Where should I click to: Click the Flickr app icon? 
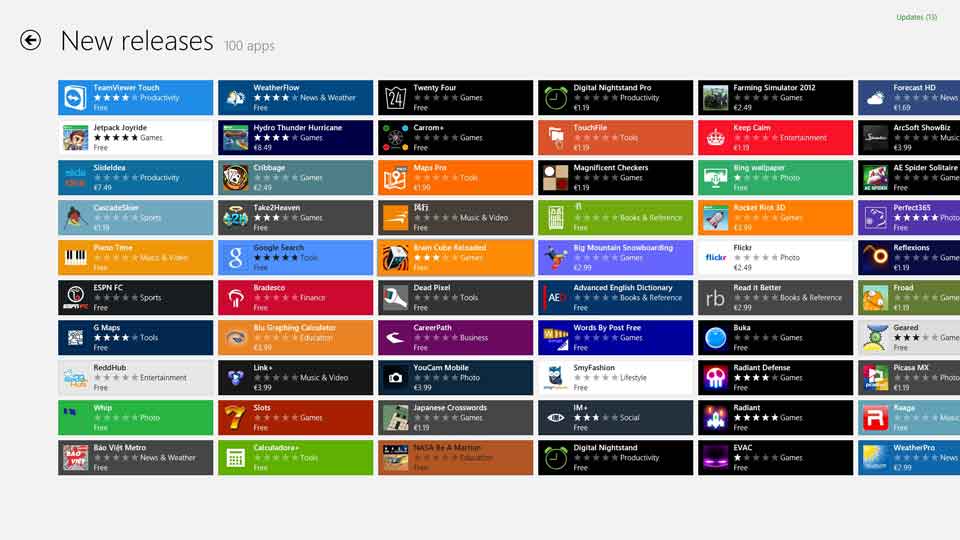(716, 258)
